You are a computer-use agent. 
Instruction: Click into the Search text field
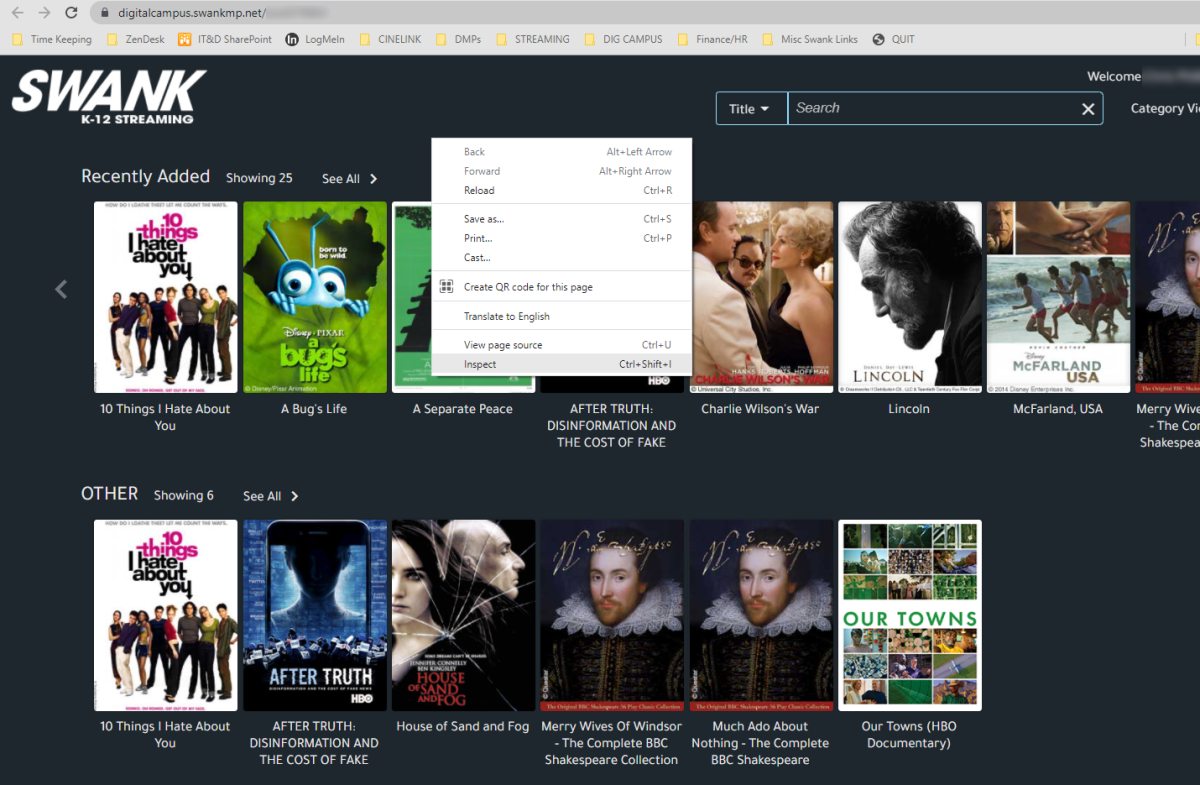930,109
